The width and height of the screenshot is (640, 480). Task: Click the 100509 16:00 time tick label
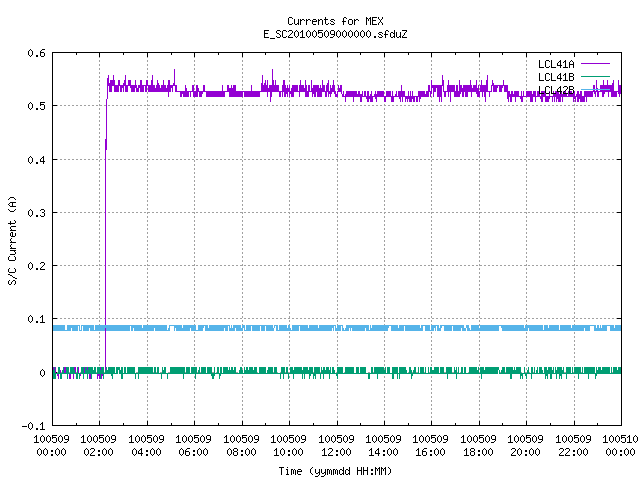coord(431,446)
